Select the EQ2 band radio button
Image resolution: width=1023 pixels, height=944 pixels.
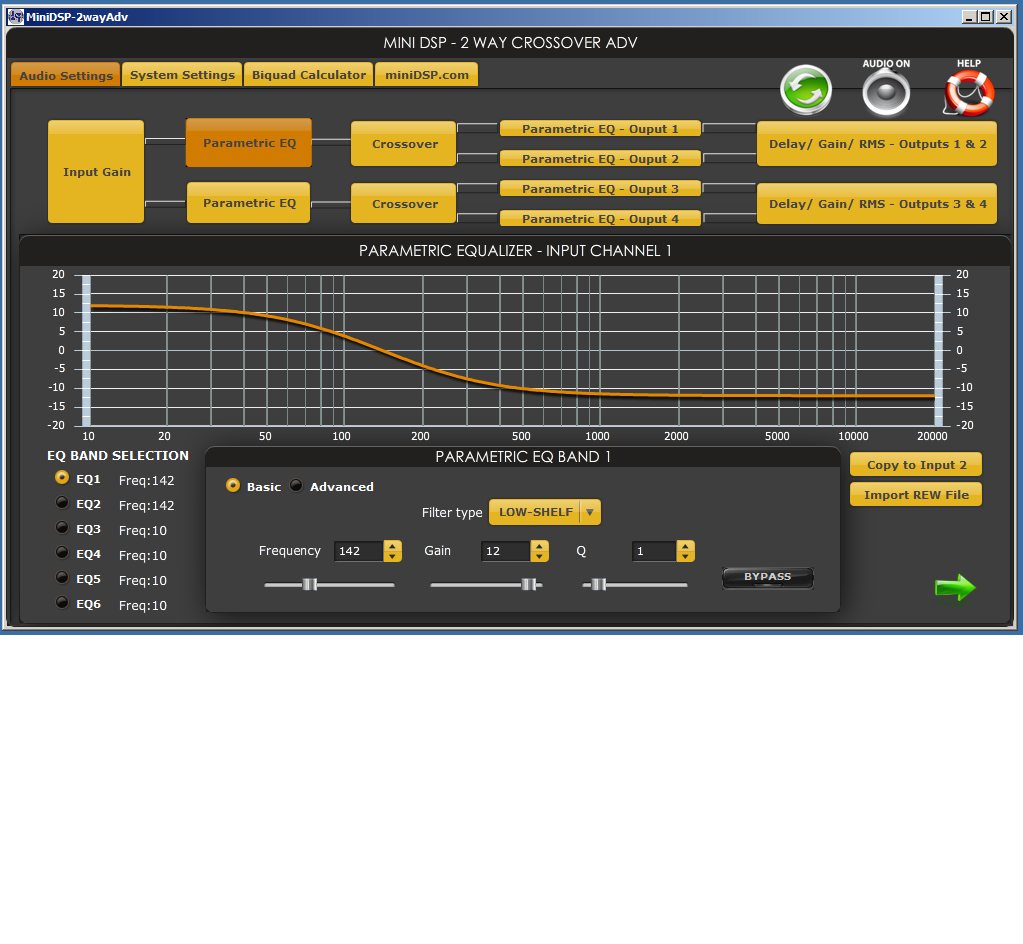pos(62,502)
